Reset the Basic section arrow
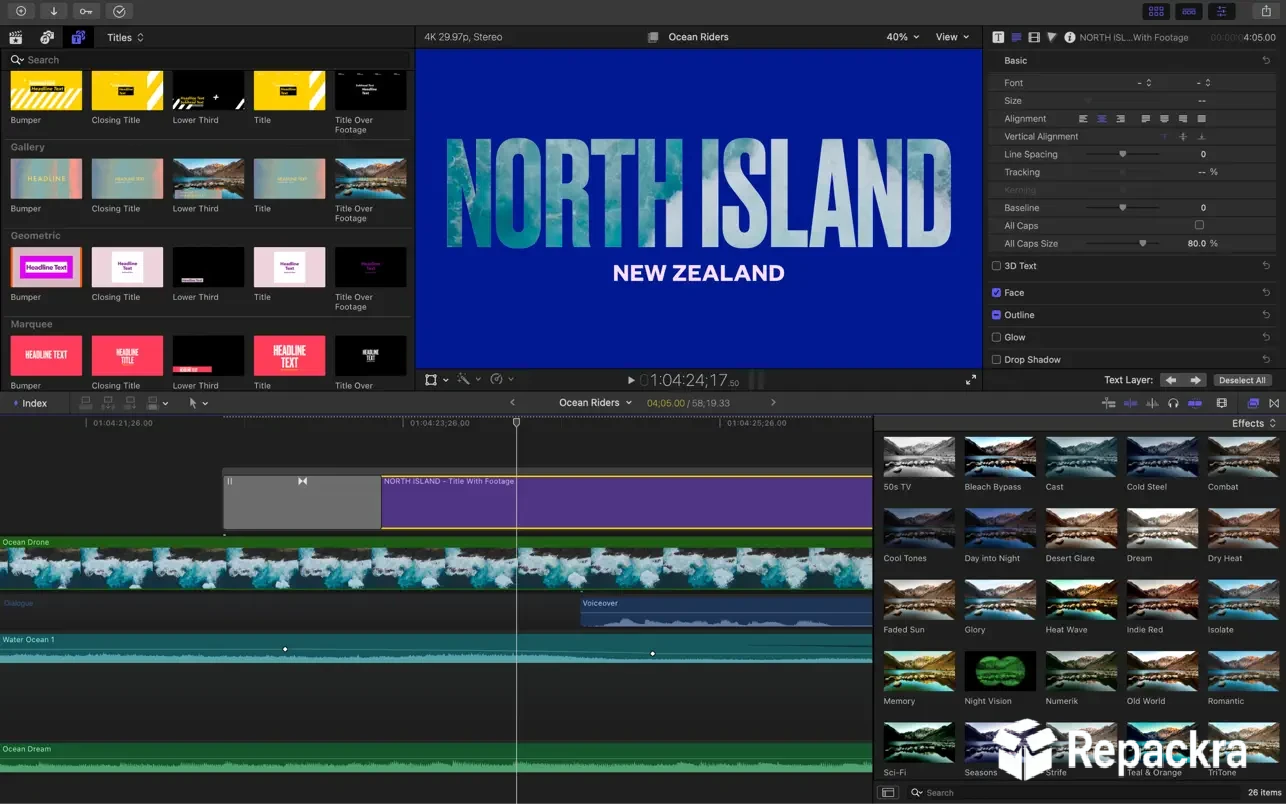Screen dimensions: 1286x804 pyautogui.click(x=1266, y=61)
